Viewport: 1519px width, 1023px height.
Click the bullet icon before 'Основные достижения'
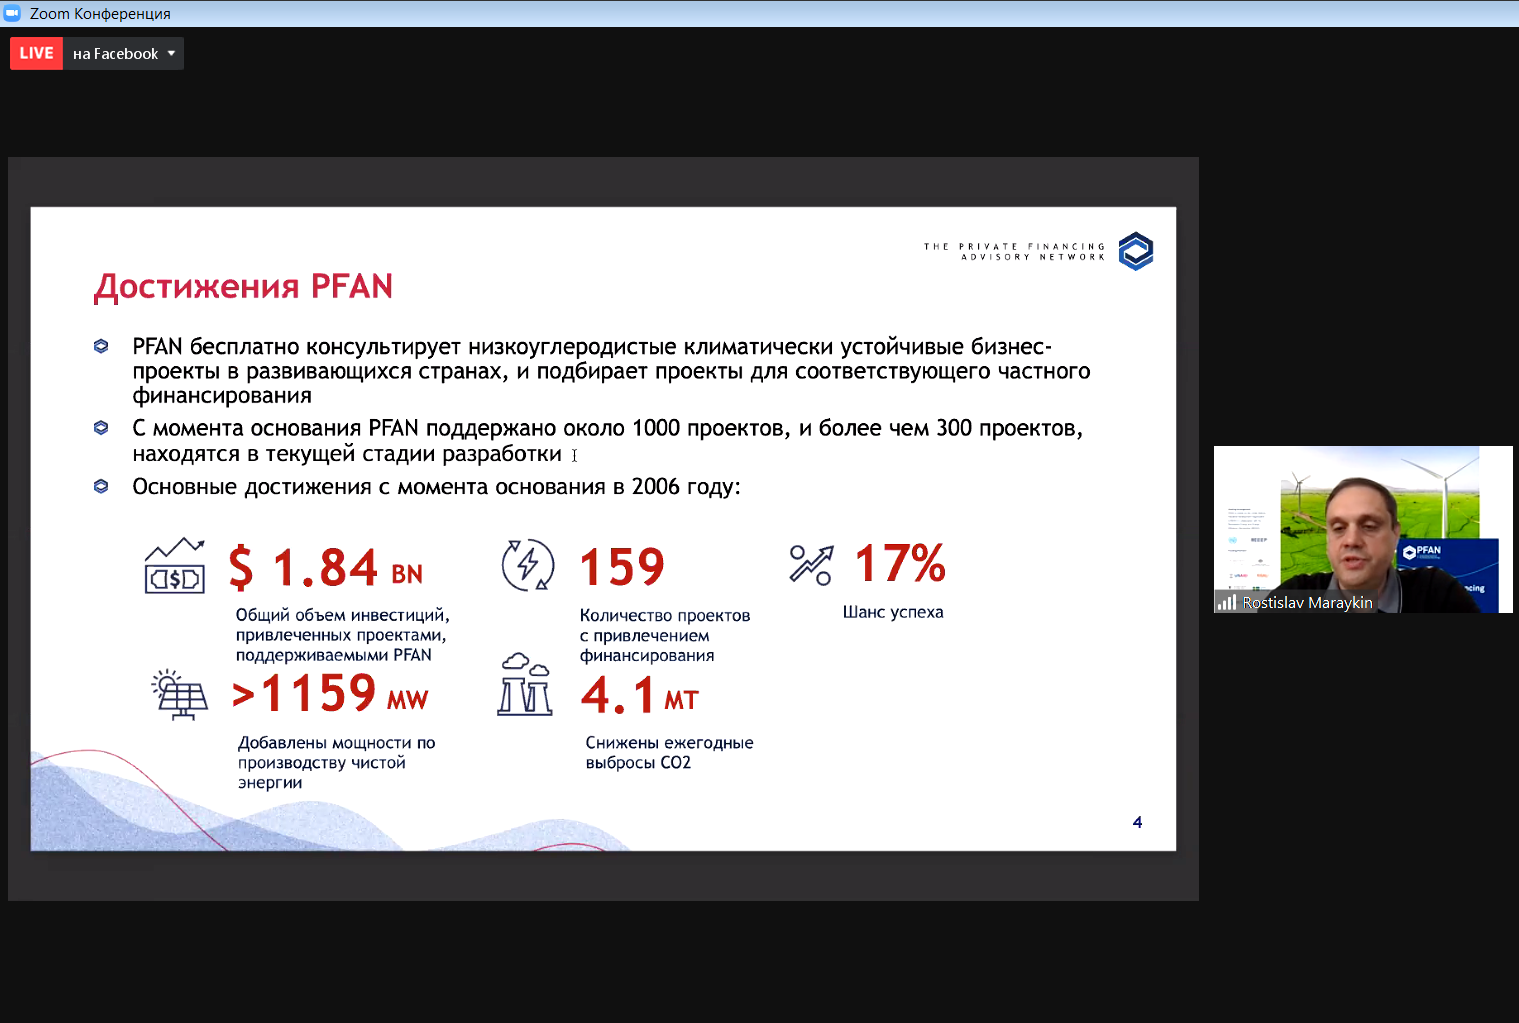point(101,487)
